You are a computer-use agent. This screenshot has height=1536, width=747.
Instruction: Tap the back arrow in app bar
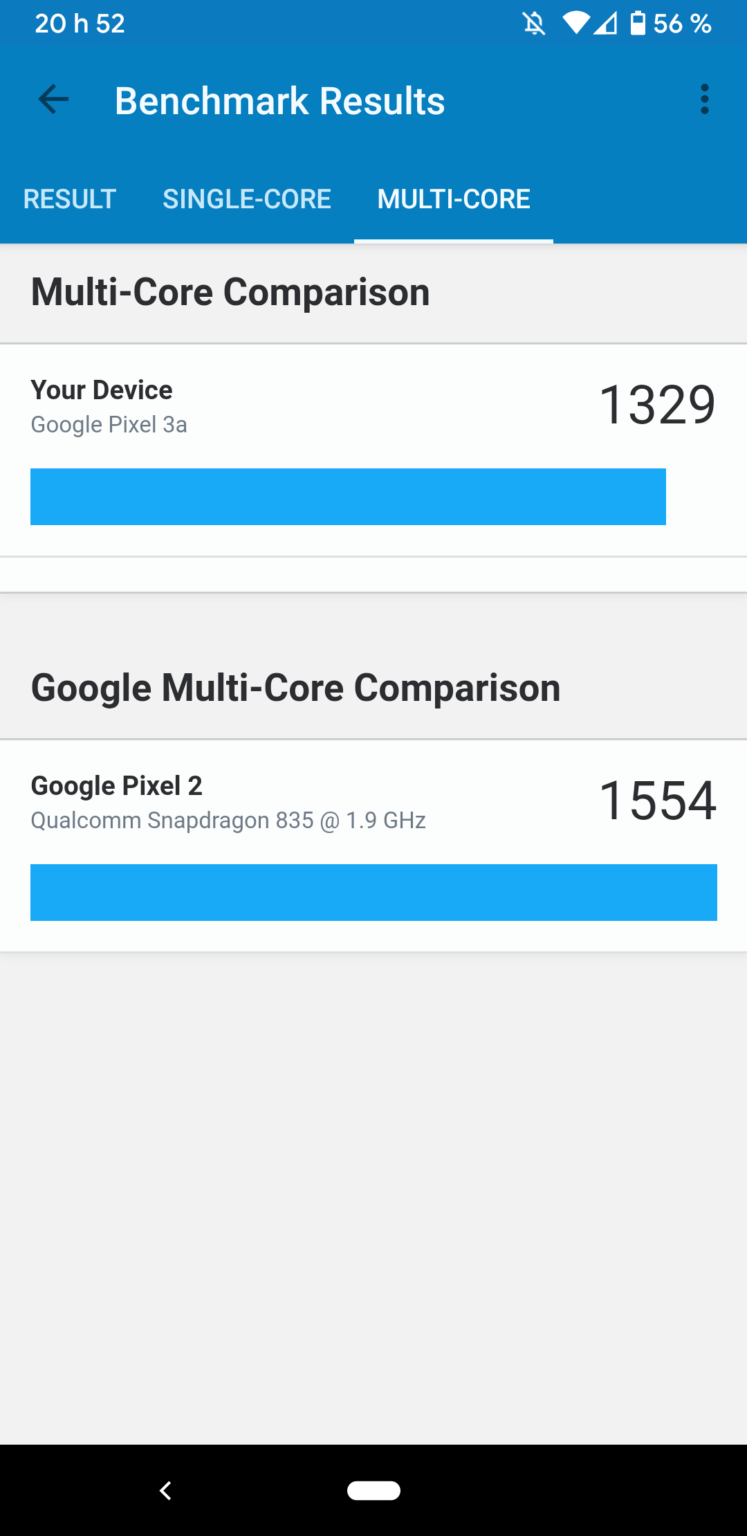tap(53, 100)
